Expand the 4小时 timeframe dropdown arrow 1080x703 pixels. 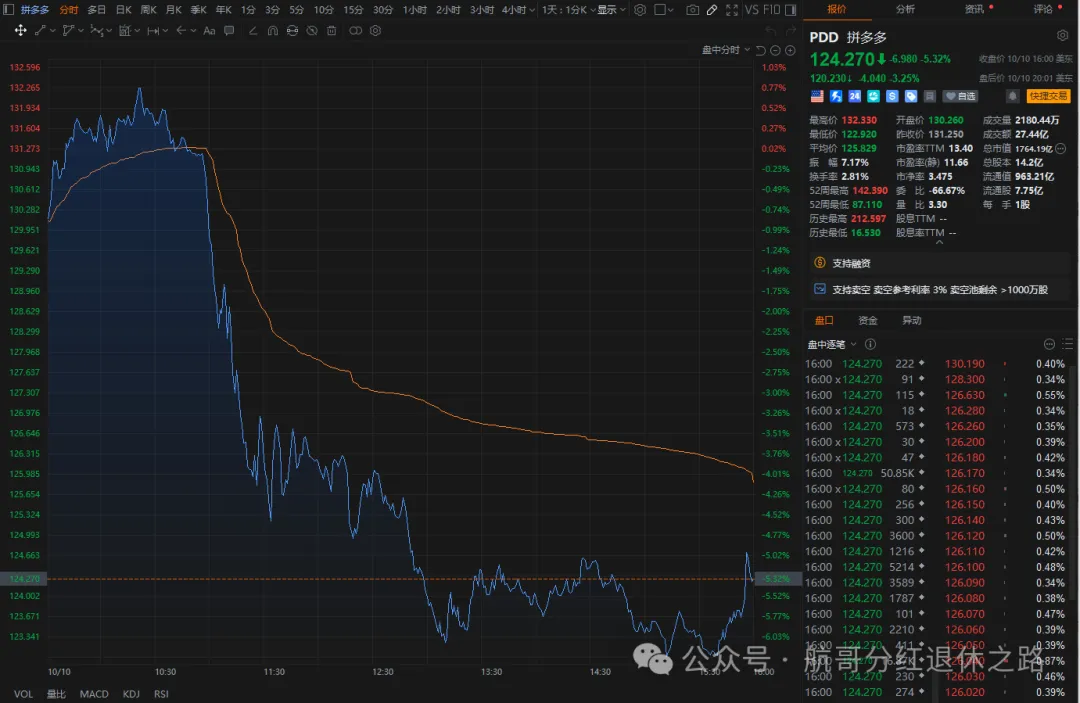pos(532,10)
